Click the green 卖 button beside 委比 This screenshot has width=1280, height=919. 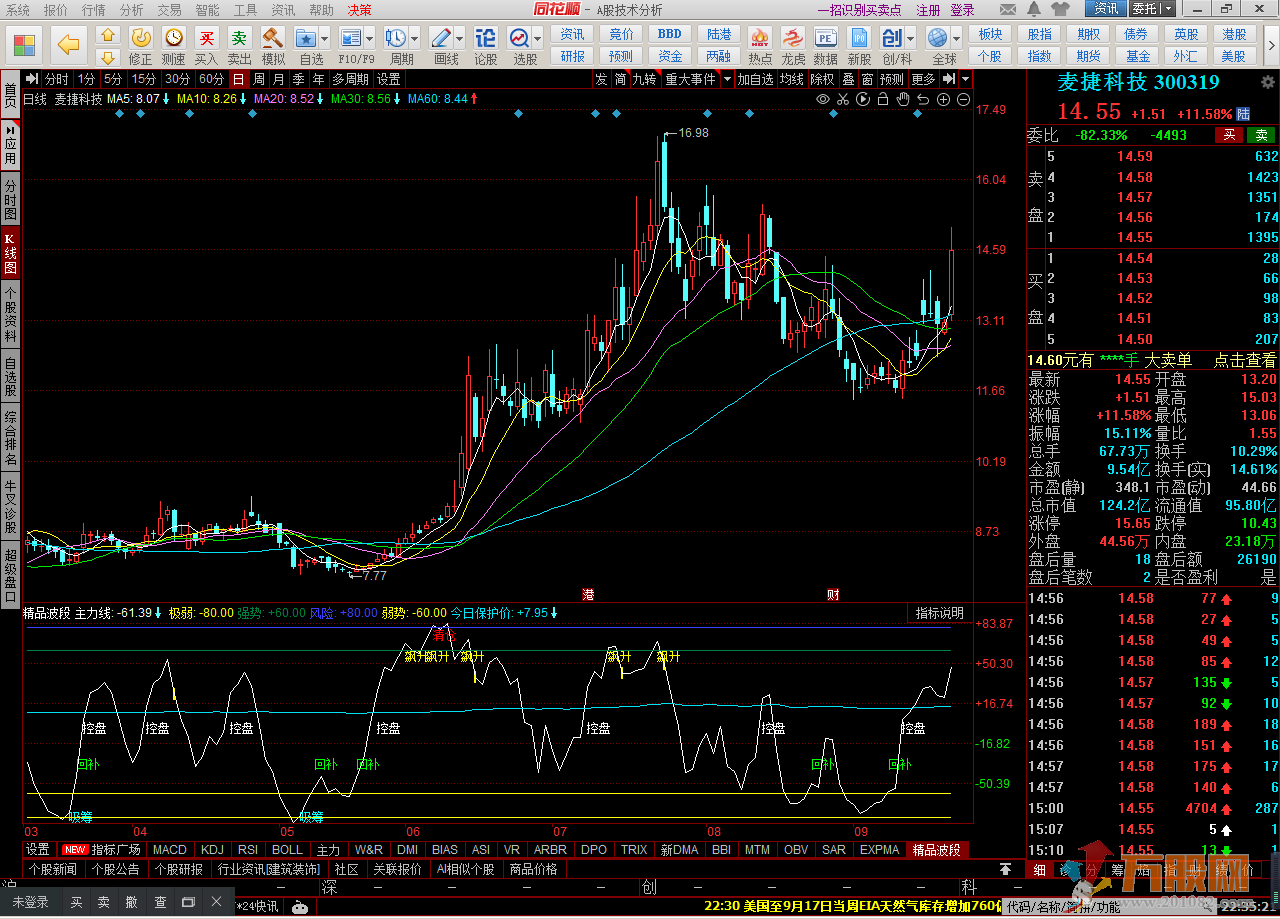pos(1261,135)
